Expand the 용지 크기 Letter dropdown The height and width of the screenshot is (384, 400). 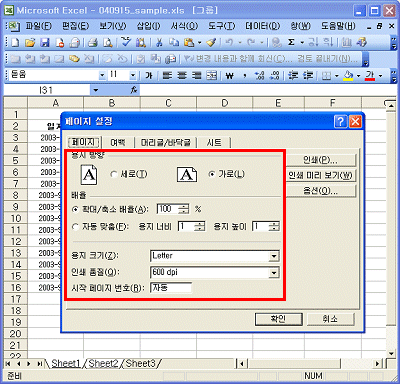(274, 256)
